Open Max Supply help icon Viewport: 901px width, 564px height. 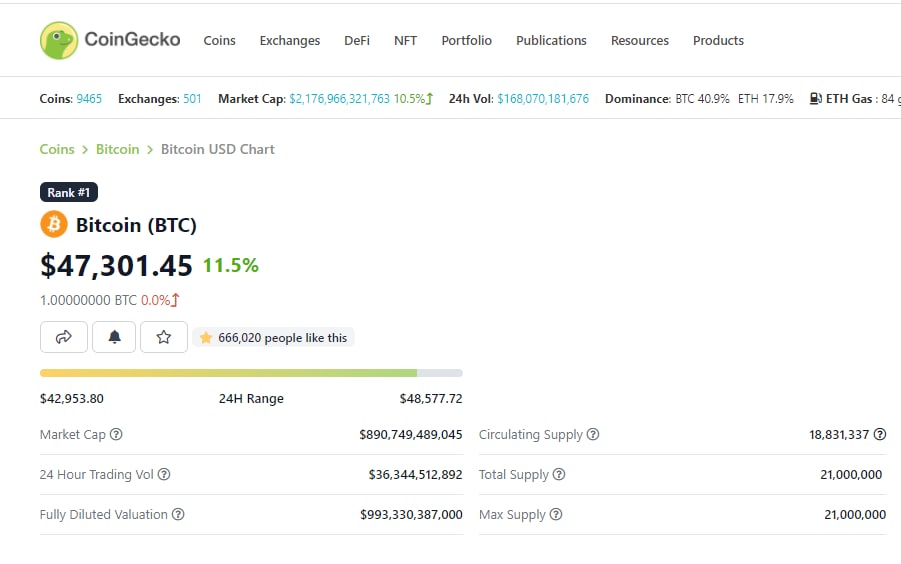pos(556,514)
